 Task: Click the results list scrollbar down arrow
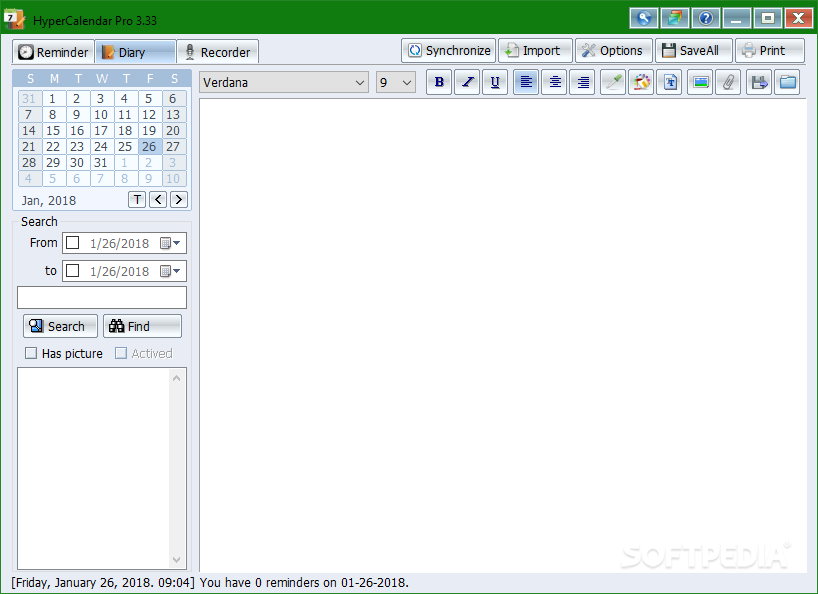[176, 560]
